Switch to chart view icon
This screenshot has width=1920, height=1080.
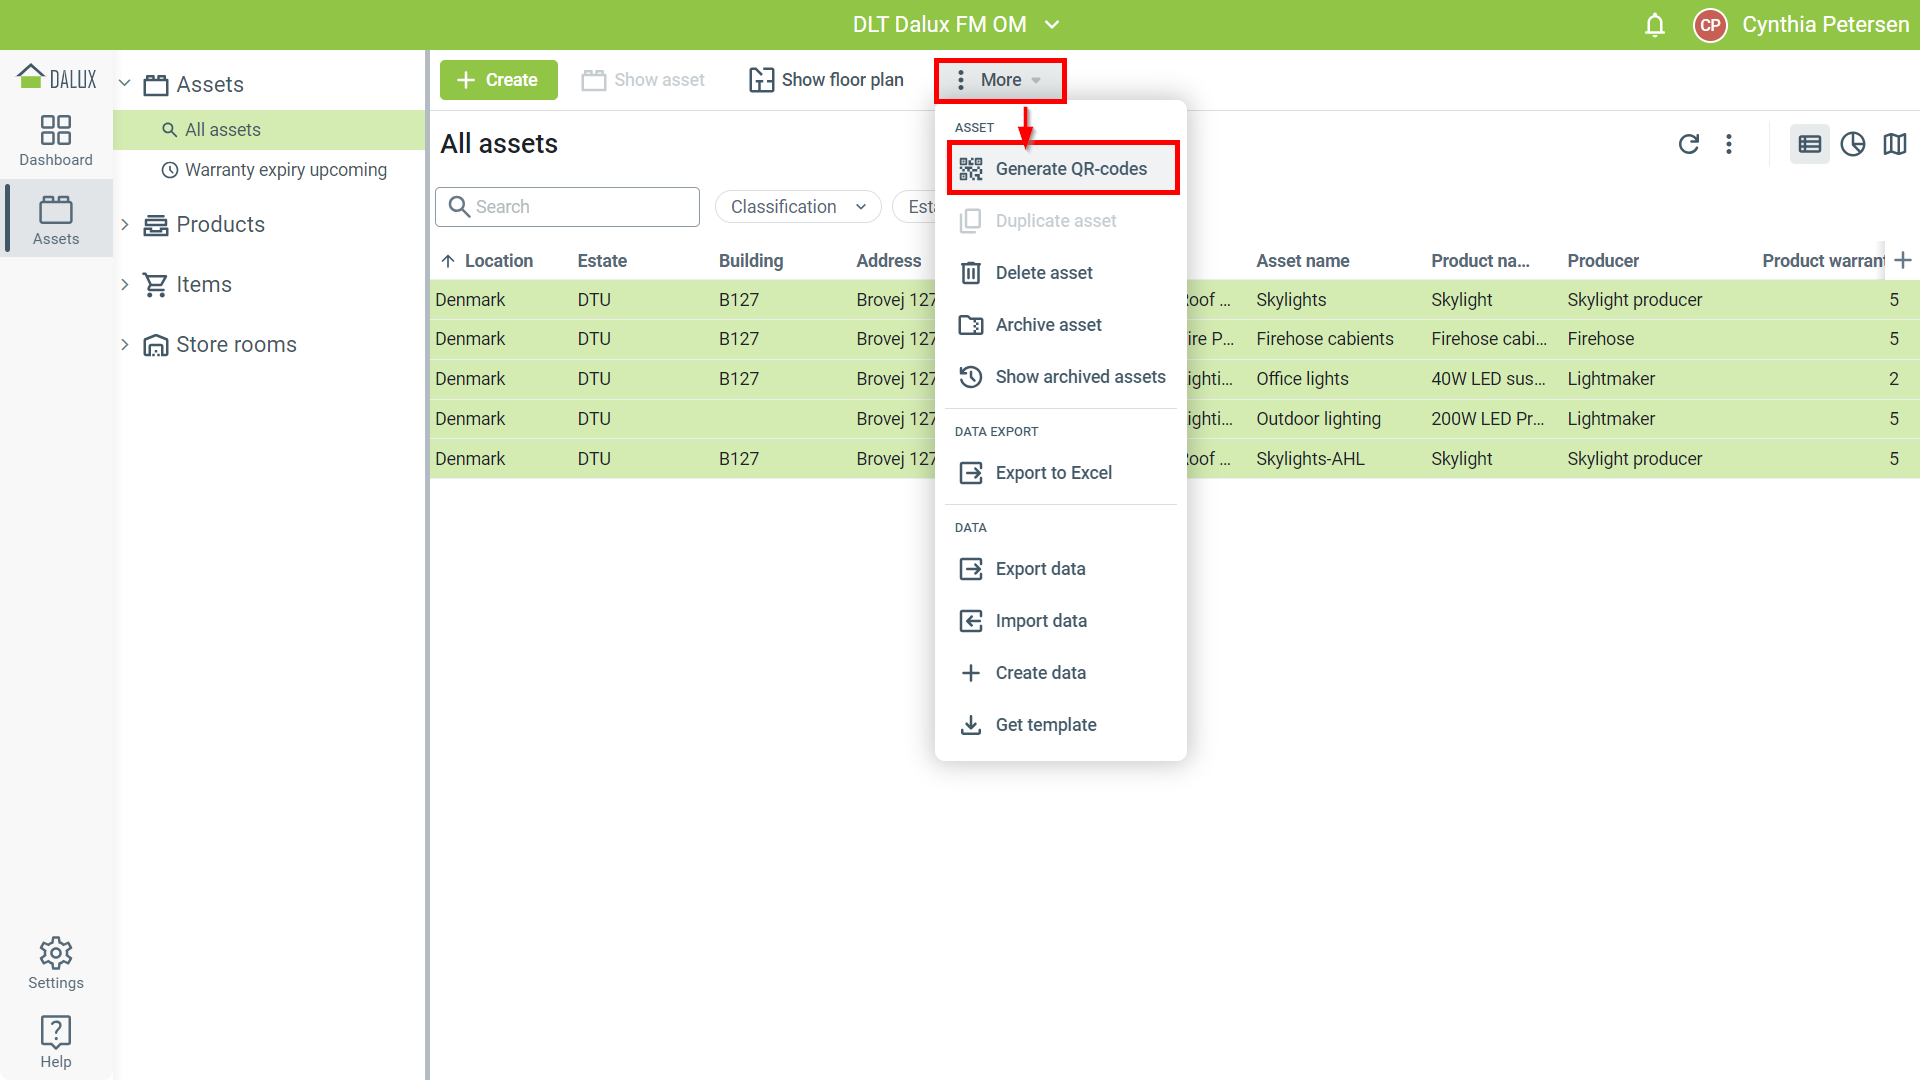click(x=1853, y=144)
